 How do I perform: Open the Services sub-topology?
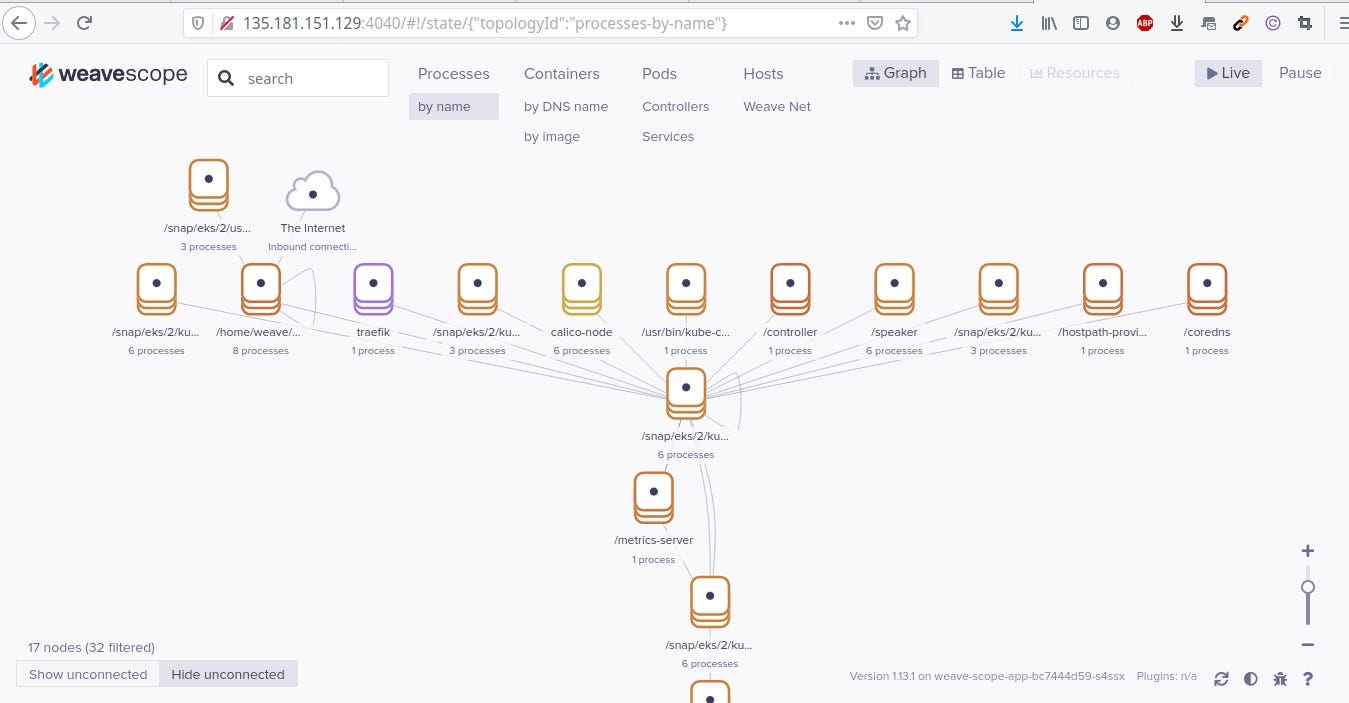(668, 137)
